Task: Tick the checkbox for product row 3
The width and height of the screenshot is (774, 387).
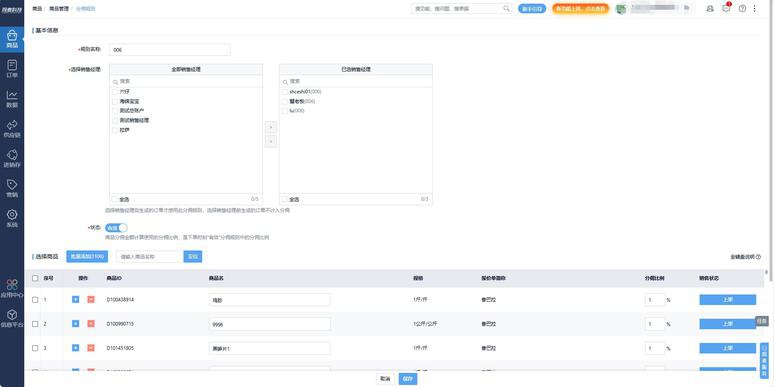Action: coord(35,348)
